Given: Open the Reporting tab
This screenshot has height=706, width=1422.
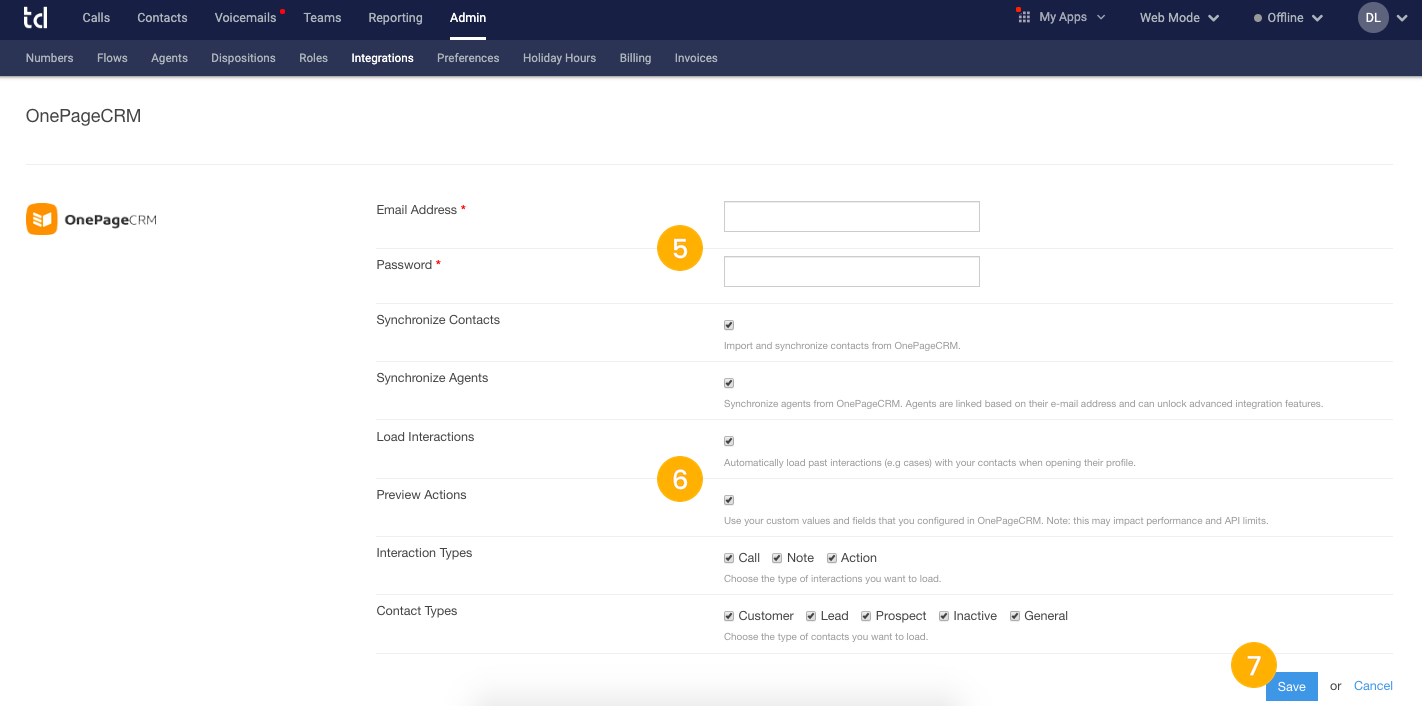Looking at the screenshot, I should point(395,17).
